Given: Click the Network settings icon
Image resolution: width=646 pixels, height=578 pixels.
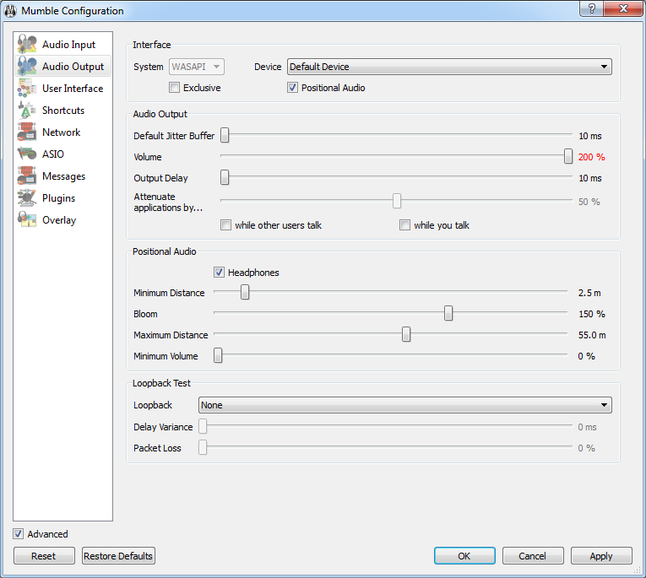Looking at the screenshot, I should pos(27,133).
